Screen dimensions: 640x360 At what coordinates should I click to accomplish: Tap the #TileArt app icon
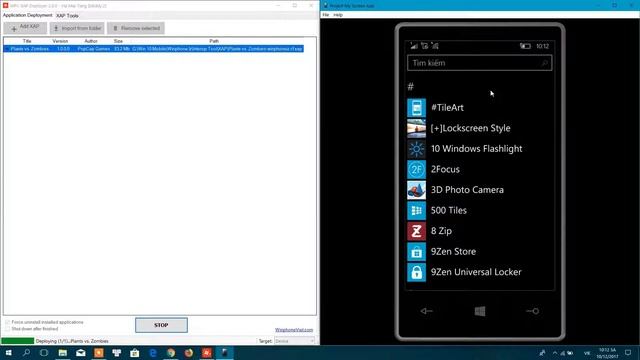tap(416, 108)
